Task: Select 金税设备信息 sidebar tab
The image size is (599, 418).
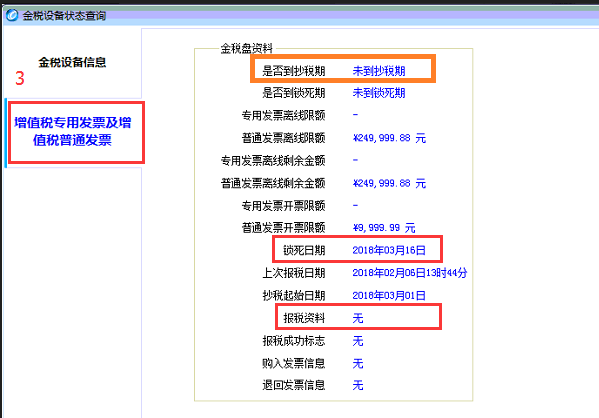Action: [72, 62]
